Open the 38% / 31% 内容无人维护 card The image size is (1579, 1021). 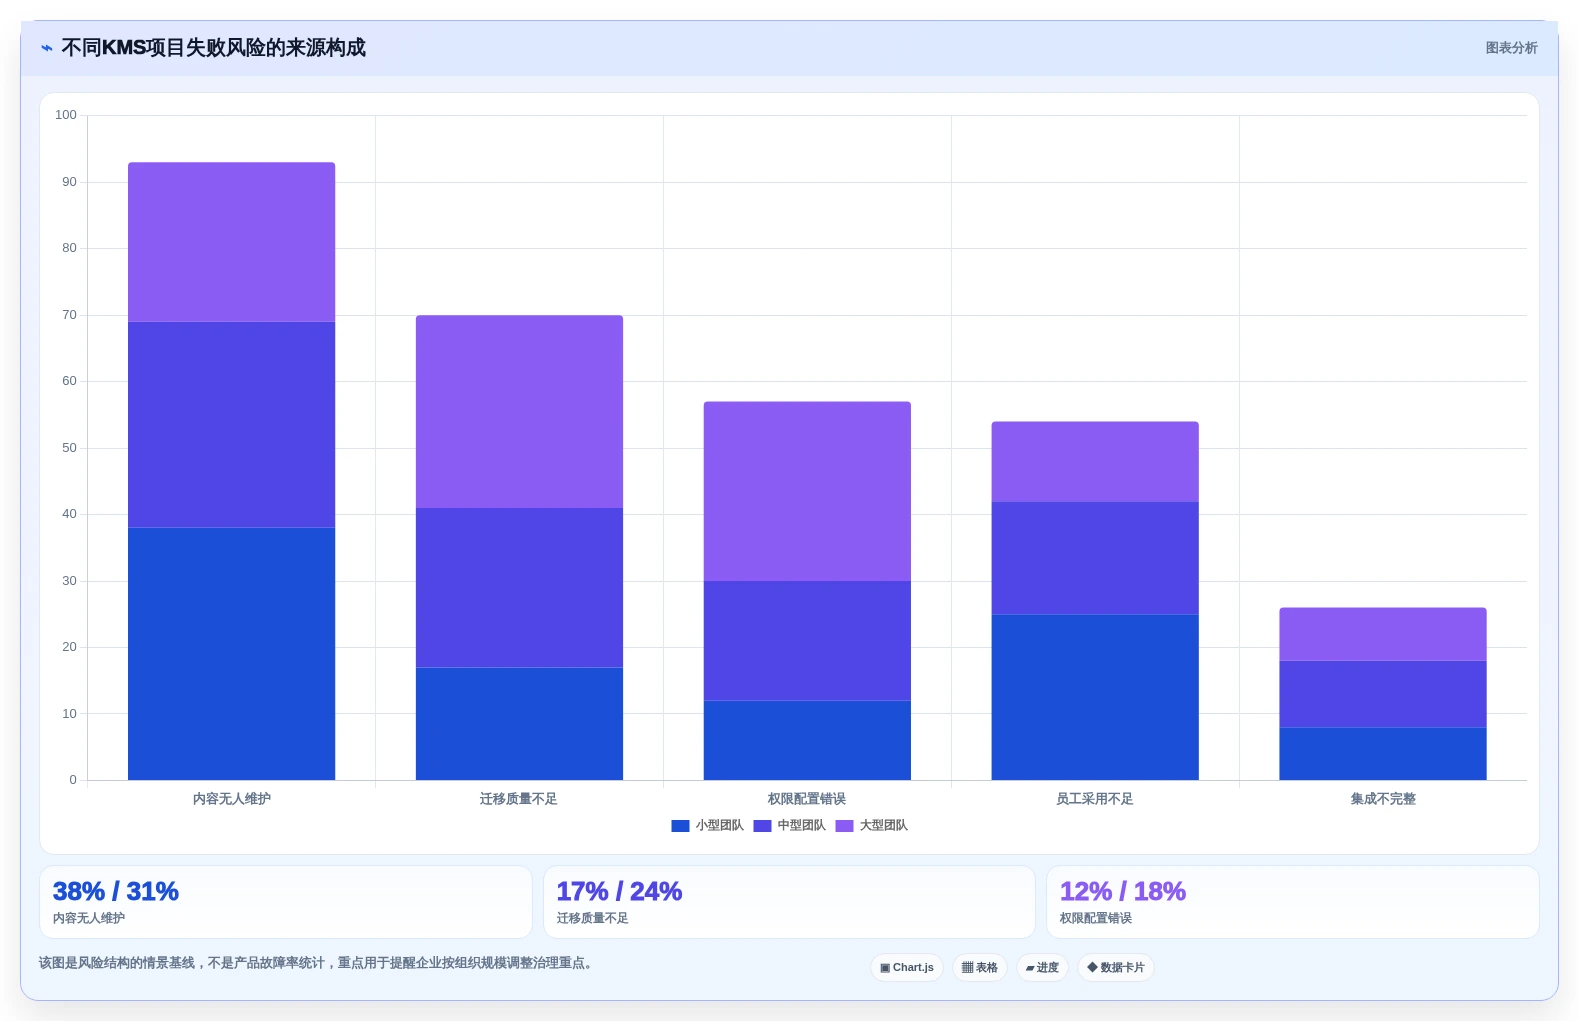pyautogui.click(x=286, y=902)
